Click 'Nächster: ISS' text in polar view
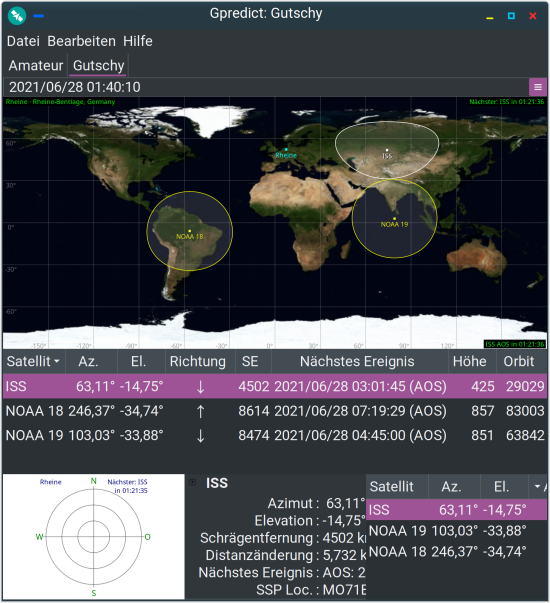The width and height of the screenshot is (550, 603). [x=127, y=482]
